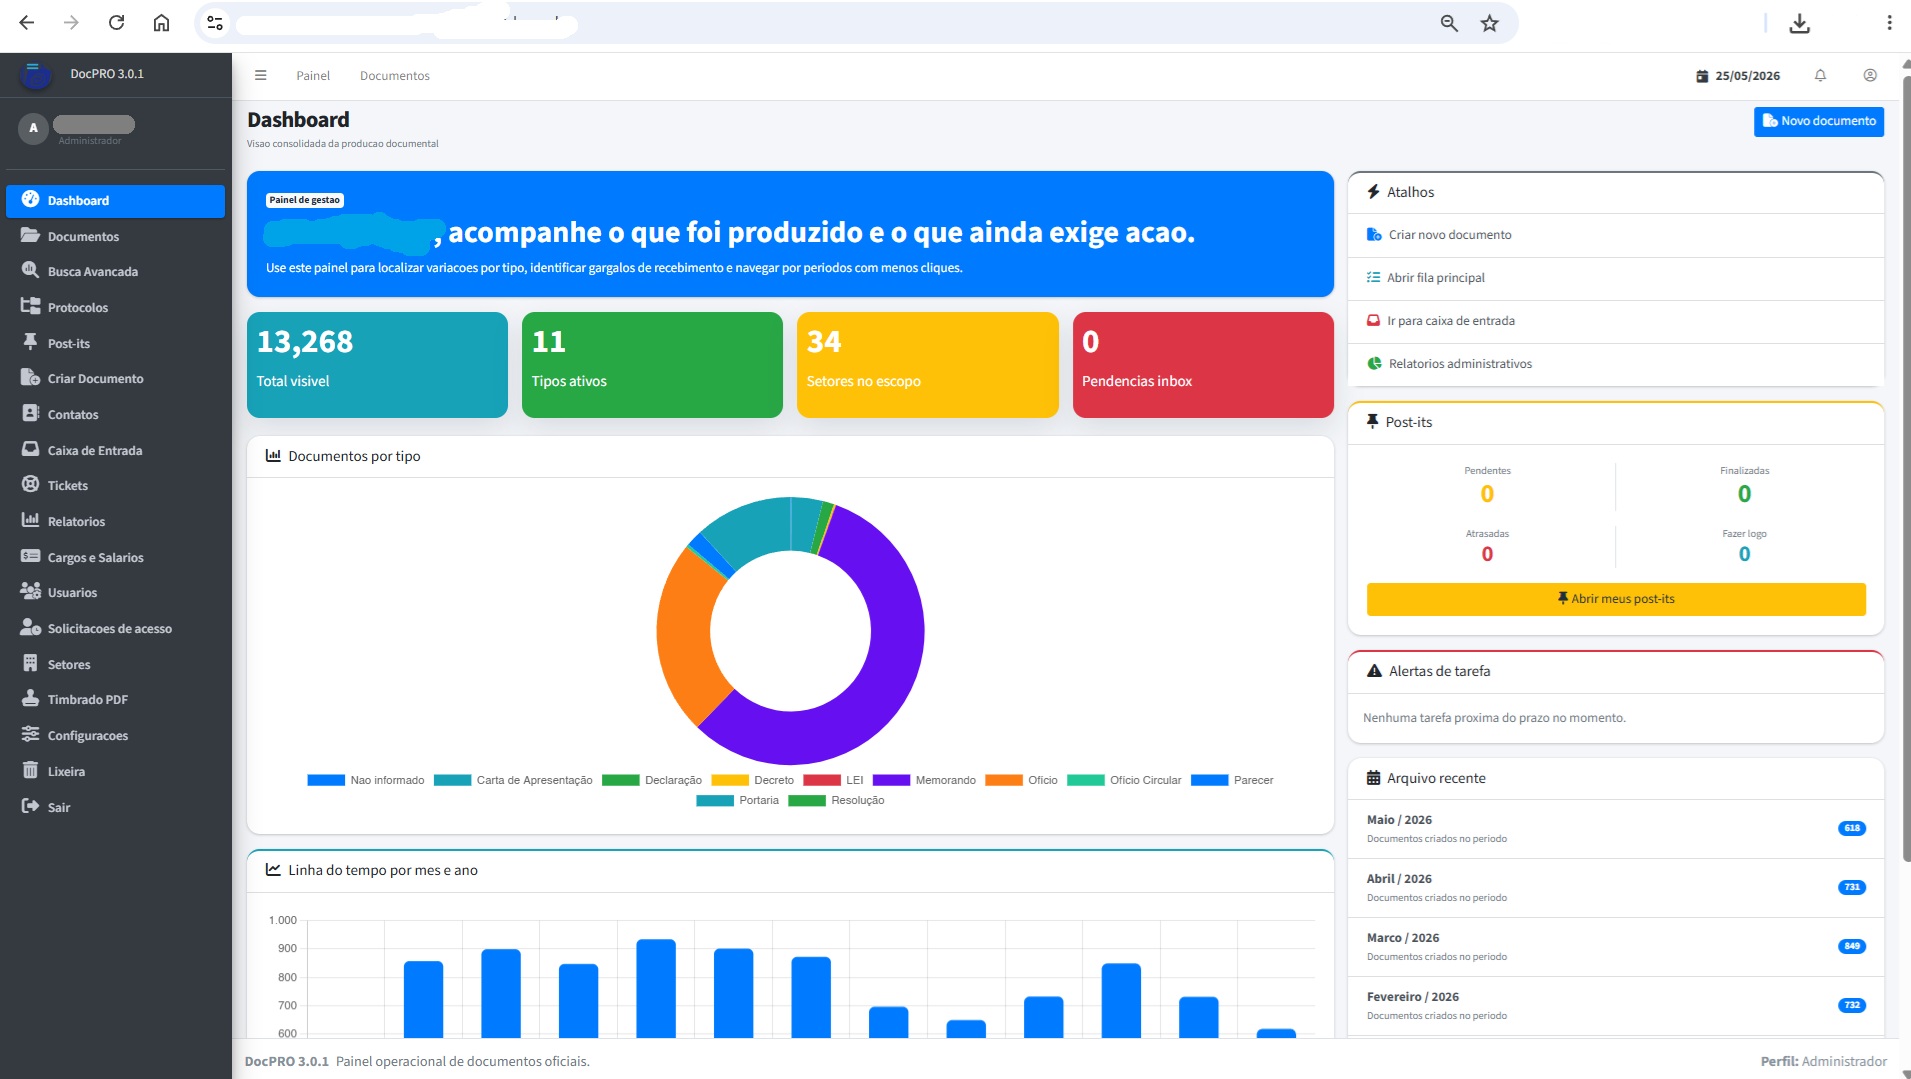Toggle Declaração green legend swatch
The image size is (1911, 1079).
[620, 780]
